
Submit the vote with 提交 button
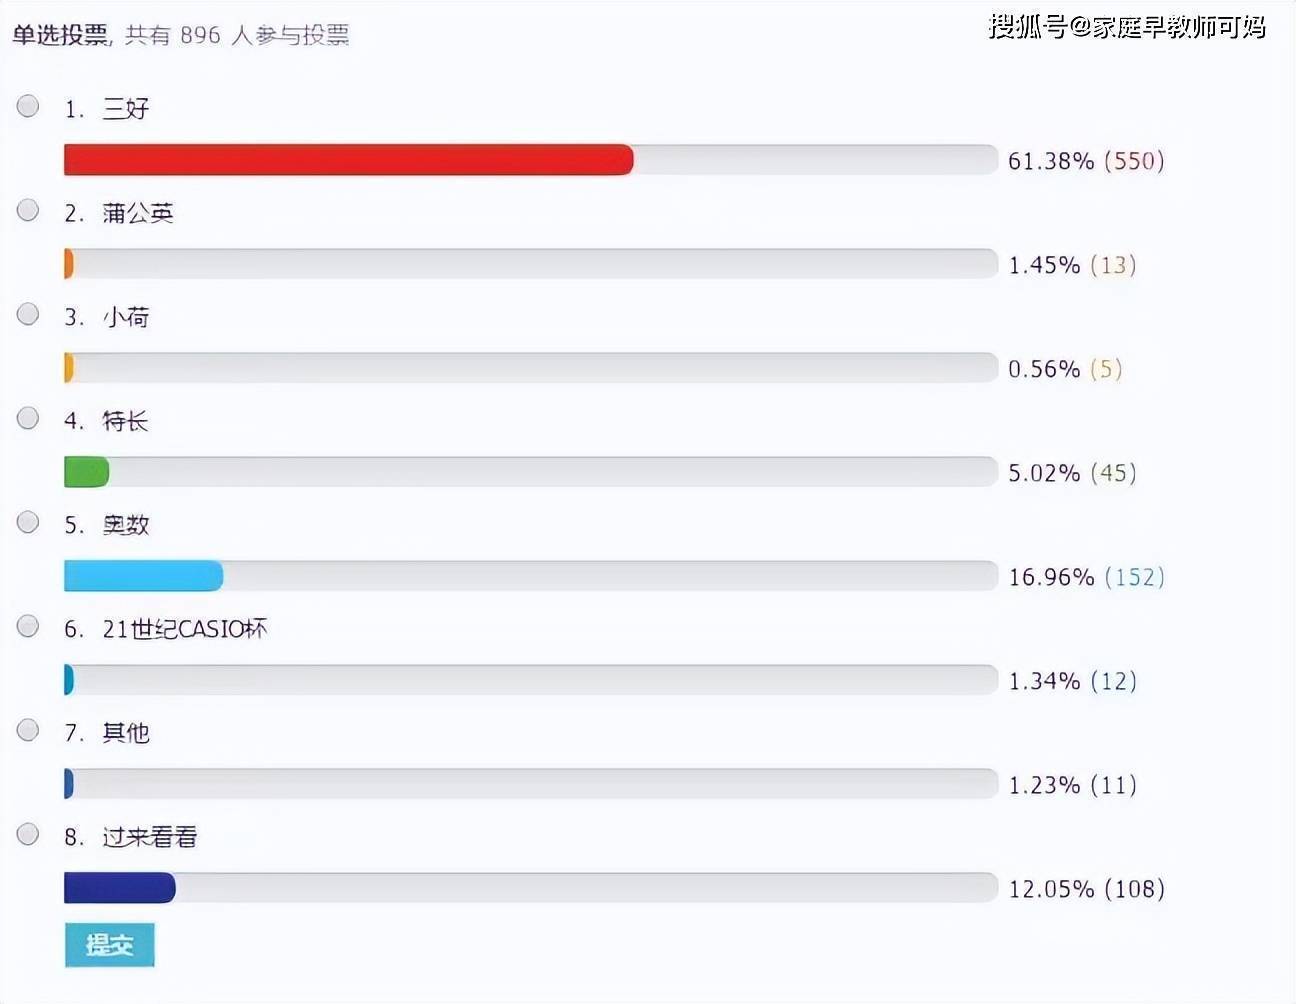pos(110,945)
